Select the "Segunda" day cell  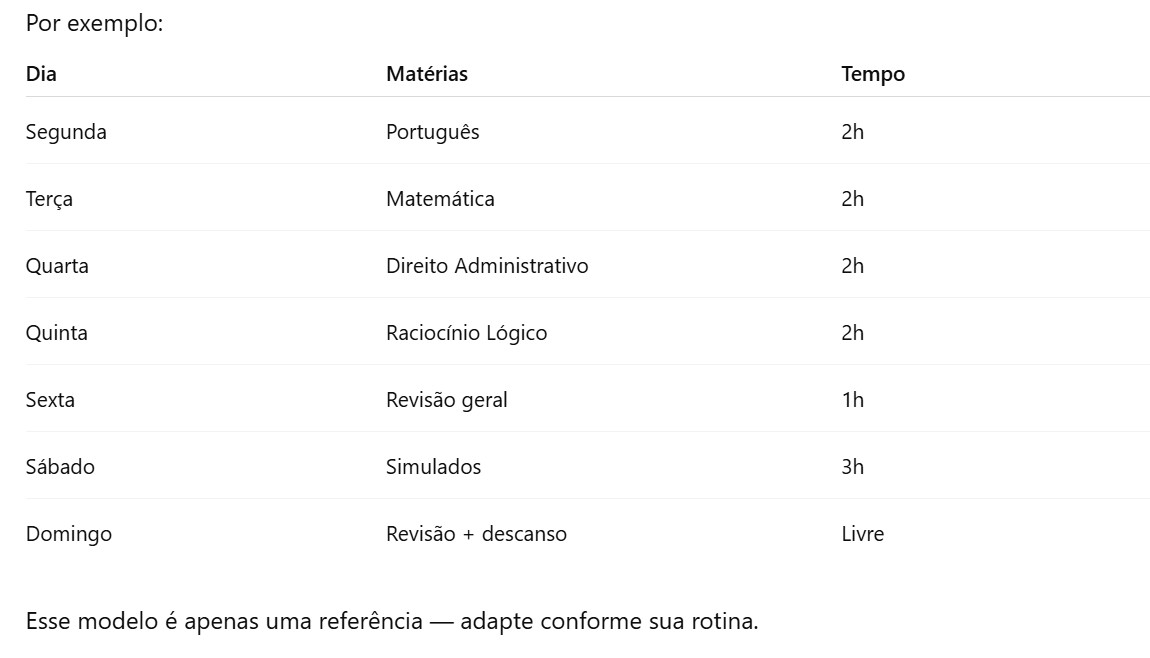point(66,132)
